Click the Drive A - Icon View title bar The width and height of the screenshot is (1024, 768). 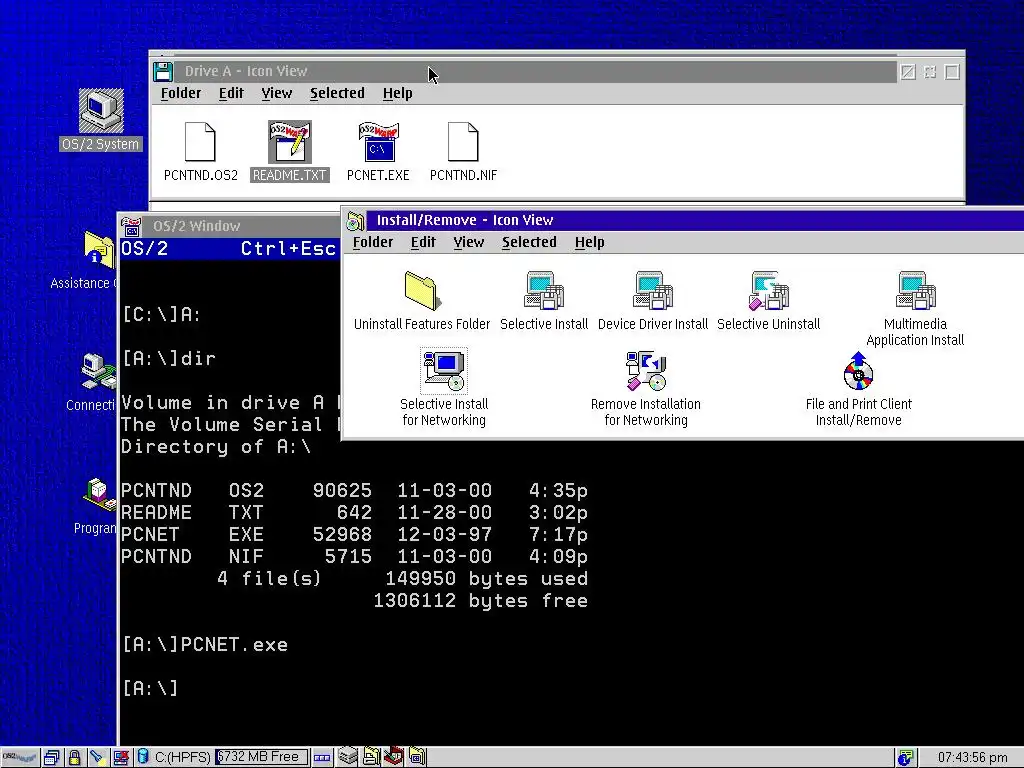(x=536, y=71)
